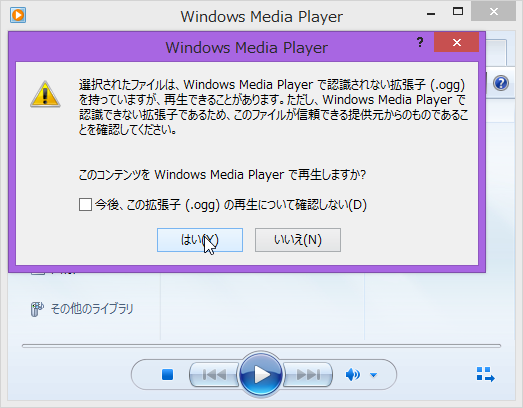Image resolution: width=523 pixels, height=408 pixels.
Task: Minimize the Windows Media Player window
Action: pos(431,14)
